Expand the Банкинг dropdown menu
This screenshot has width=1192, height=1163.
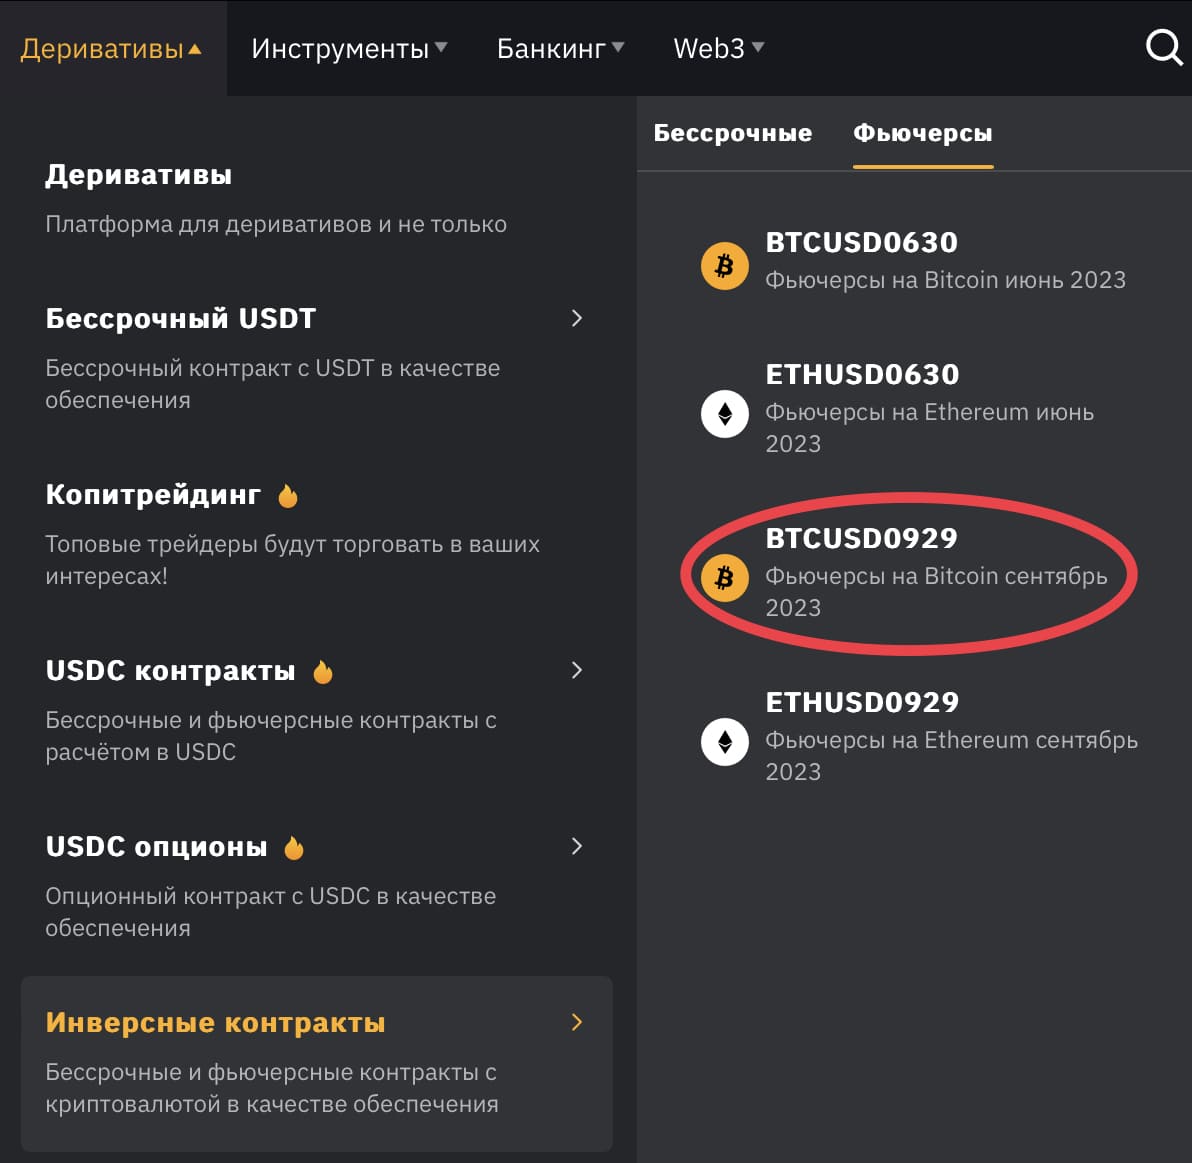click(x=560, y=49)
